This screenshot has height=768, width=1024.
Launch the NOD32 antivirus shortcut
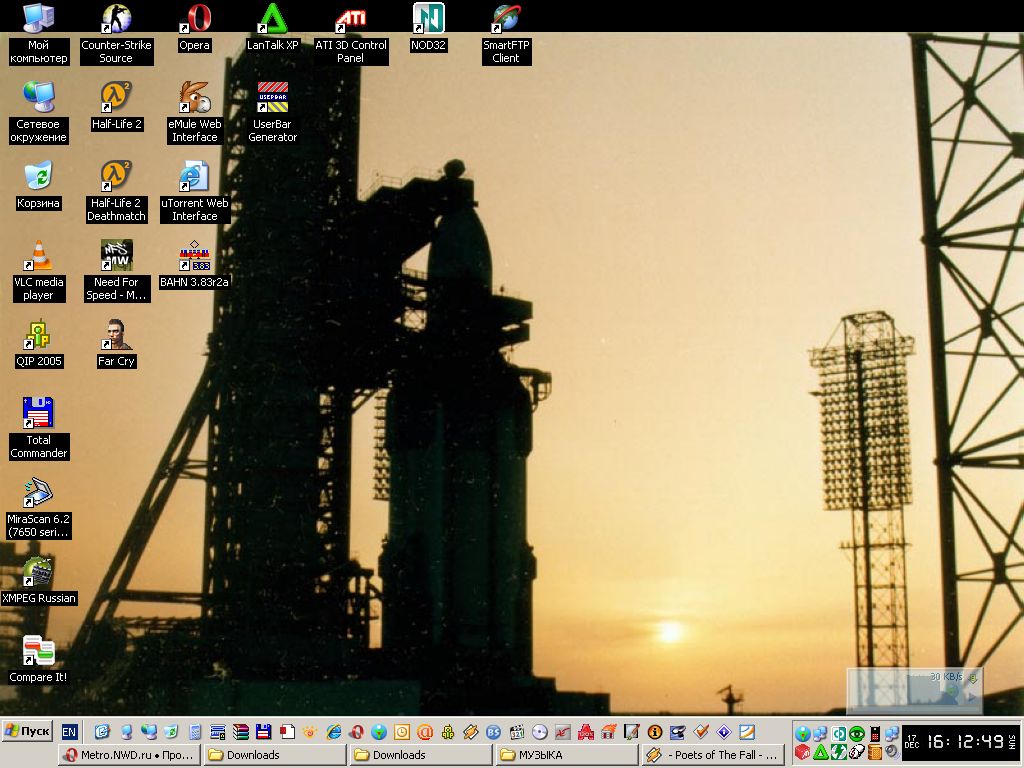(x=428, y=19)
